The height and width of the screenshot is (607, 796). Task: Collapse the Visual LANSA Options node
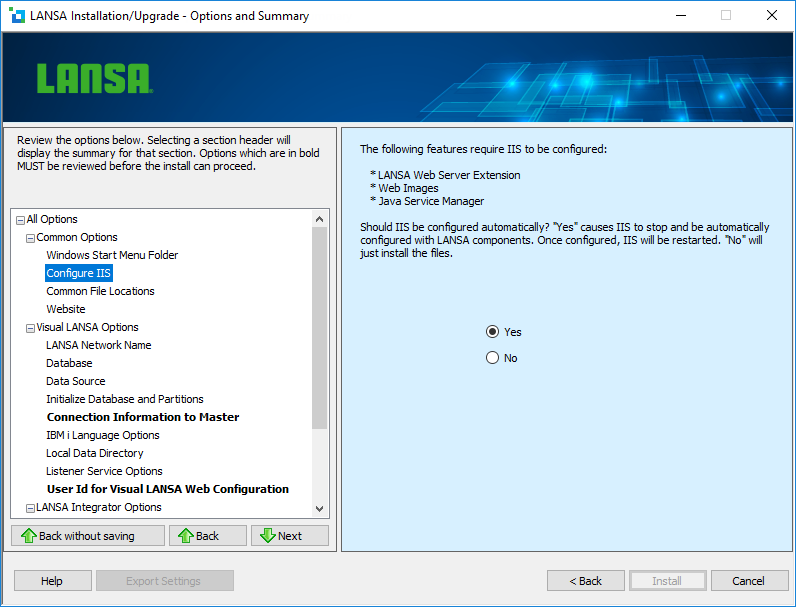(30, 328)
